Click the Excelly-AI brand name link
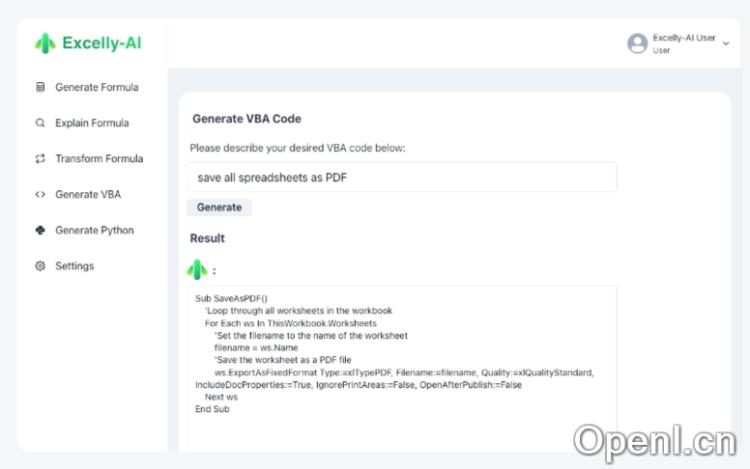This screenshot has width=750, height=469. 101,43
